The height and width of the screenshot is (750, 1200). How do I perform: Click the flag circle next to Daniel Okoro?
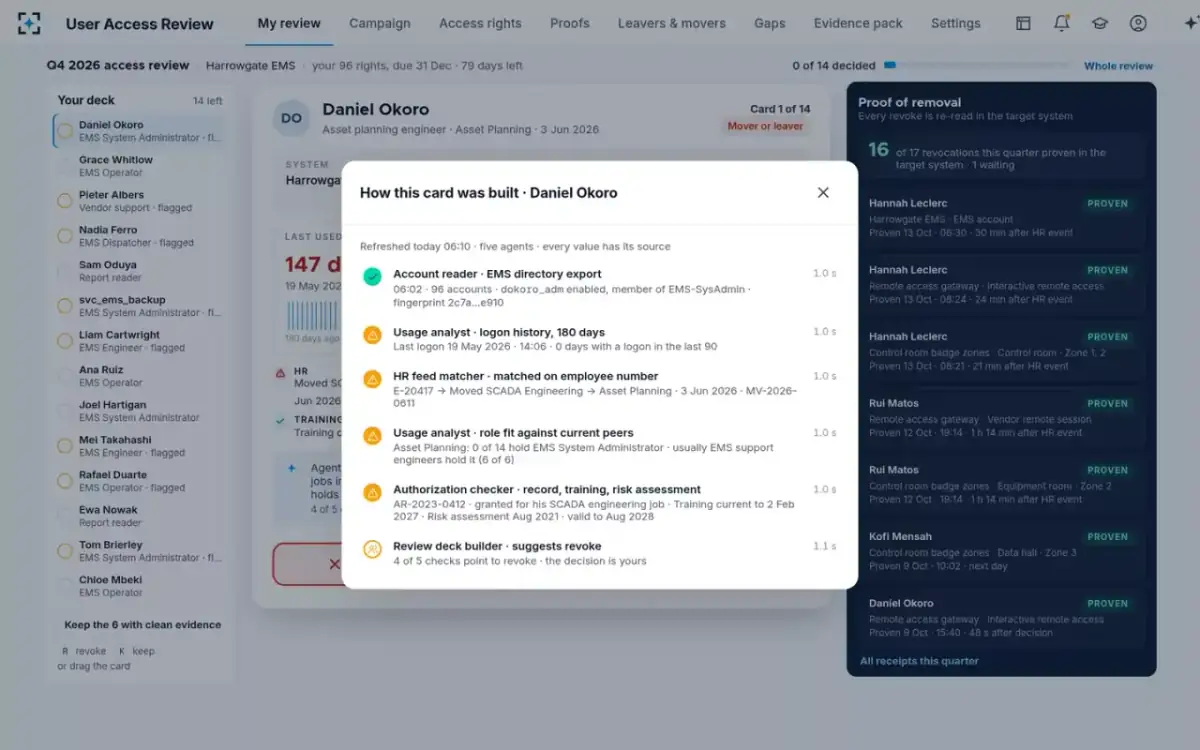tap(65, 131)
